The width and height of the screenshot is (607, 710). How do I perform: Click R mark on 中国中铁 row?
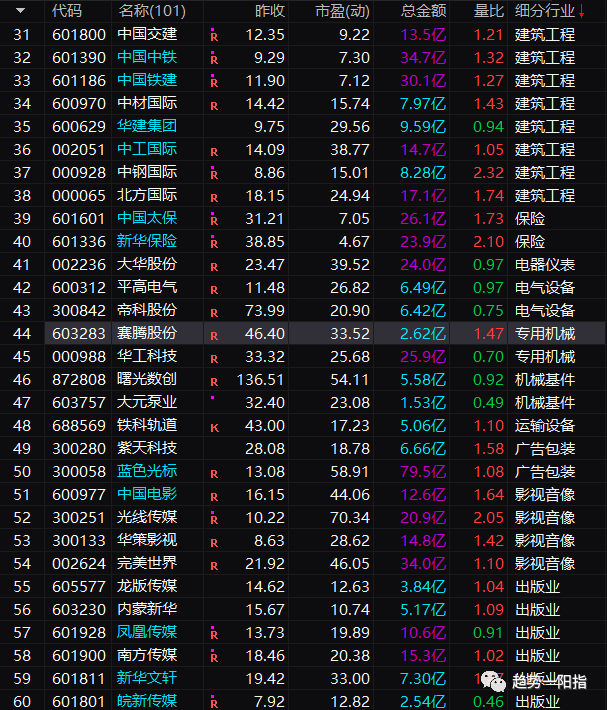214,58
